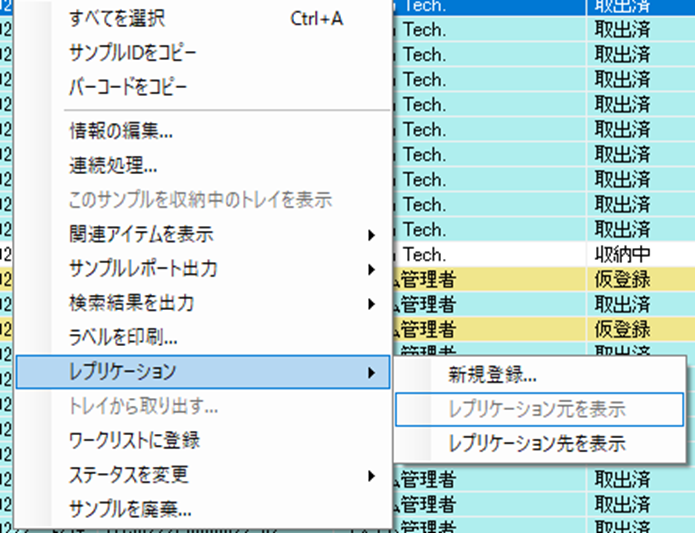The height and width of the screenshot is (533, 695).
Task: Select バーコードをコピー option
Action: 127,87
